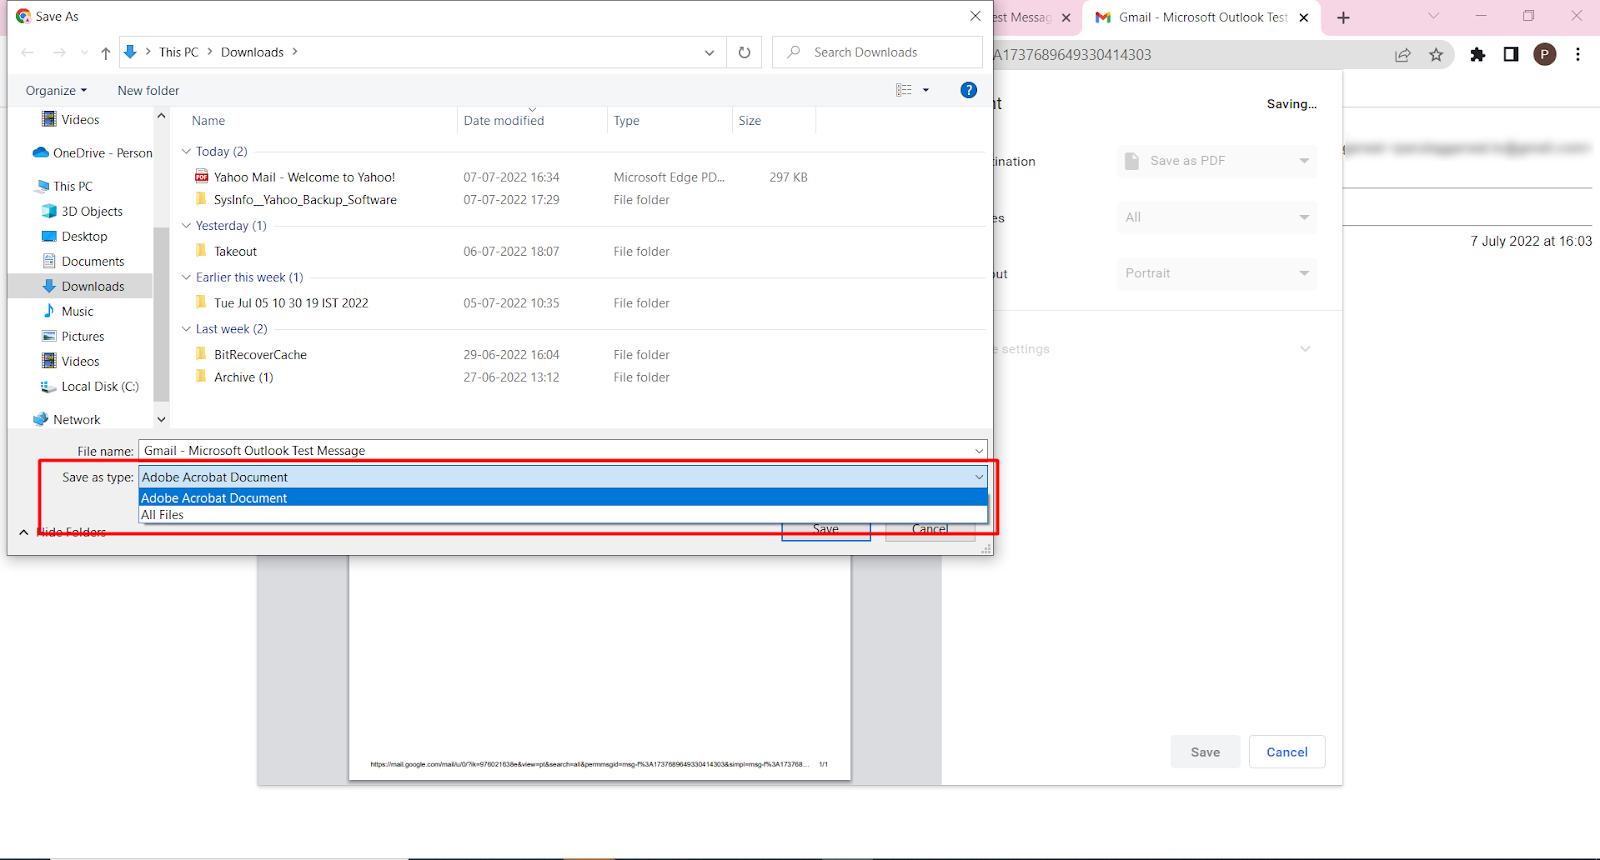Click Cancel in print preview panel
The image size is (1600, 860).
(1287, 752)
